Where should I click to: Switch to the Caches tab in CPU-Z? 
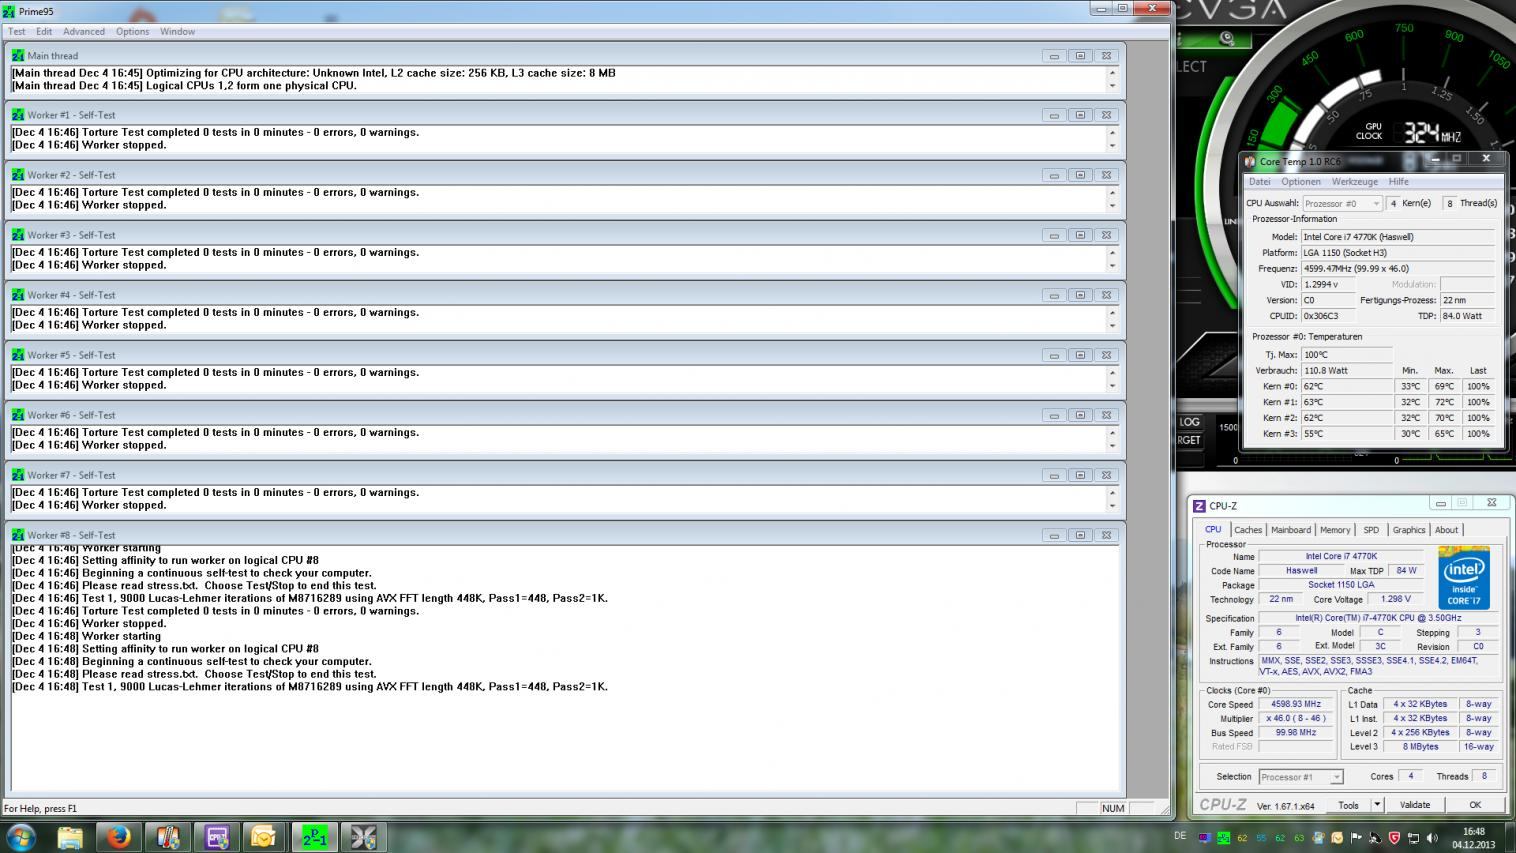tap(1247, 530)
